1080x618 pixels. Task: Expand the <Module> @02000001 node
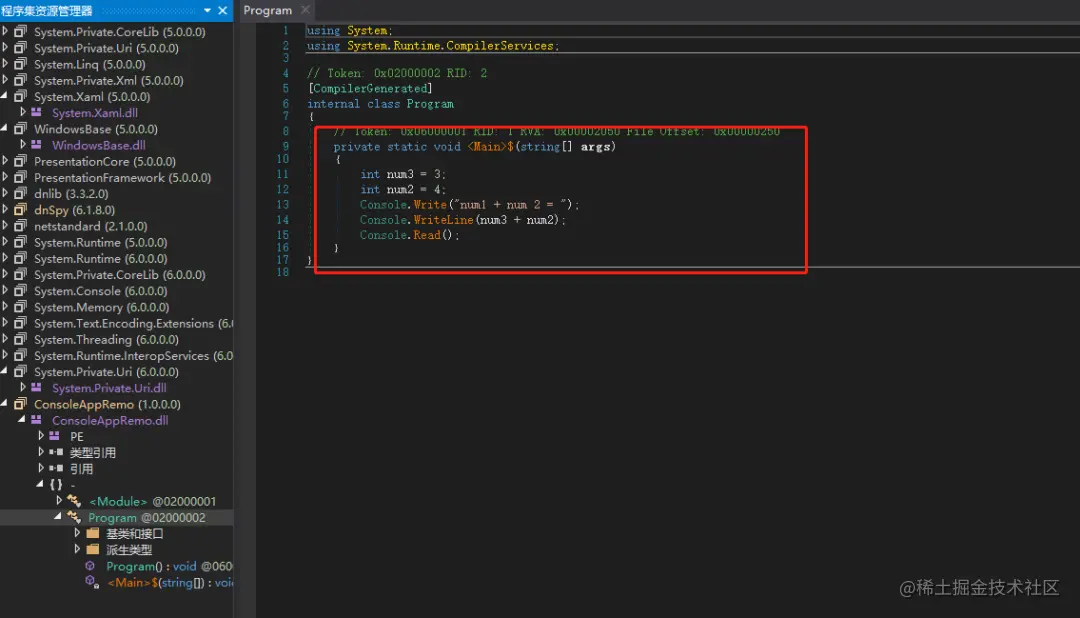(59, 501)
